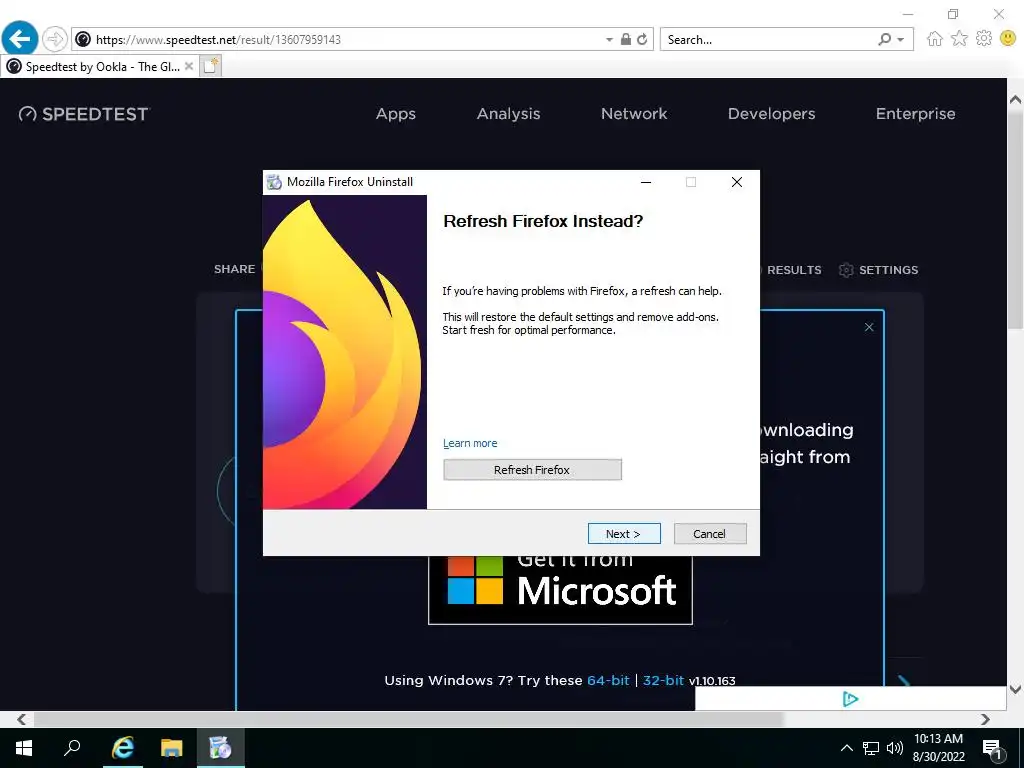Click the 32-bit download link

coord(663,680)
